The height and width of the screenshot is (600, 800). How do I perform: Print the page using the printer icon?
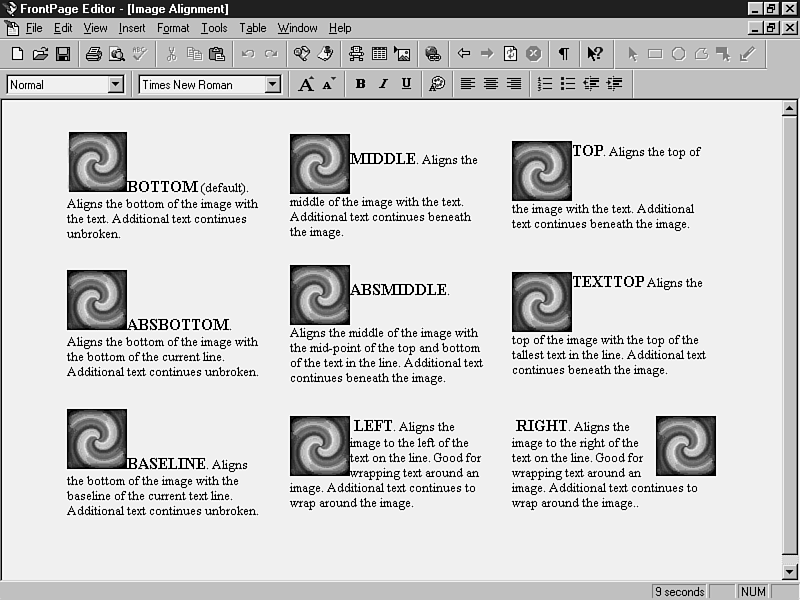93,54
